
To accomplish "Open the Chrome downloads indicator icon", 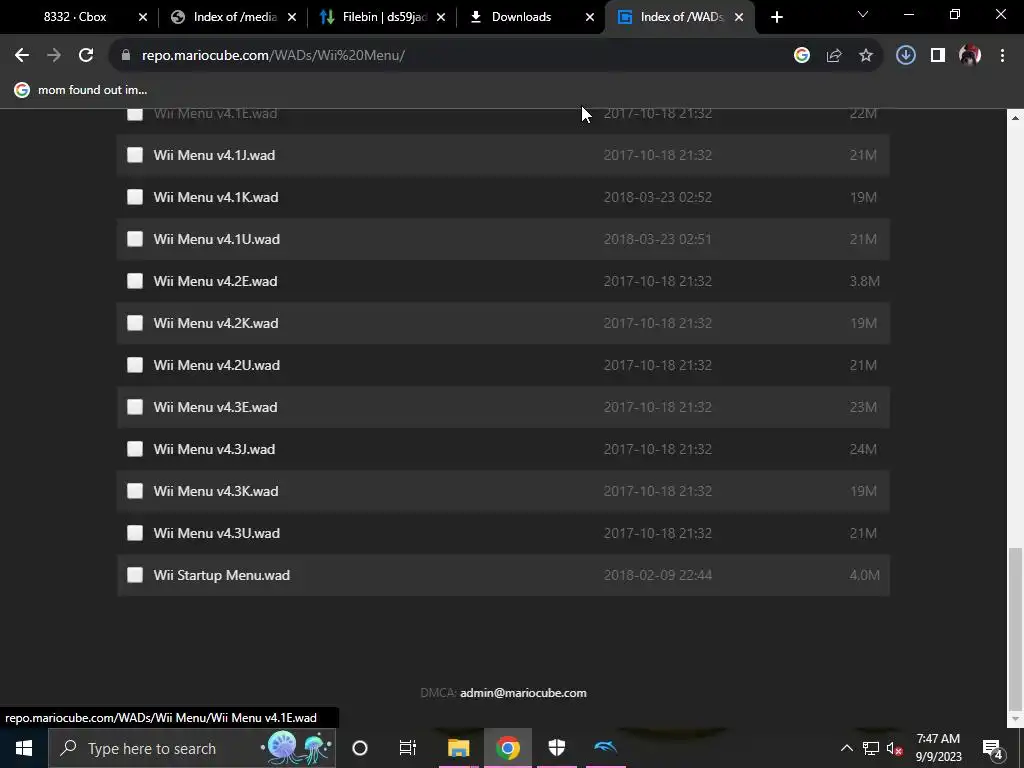I will 905,56.
